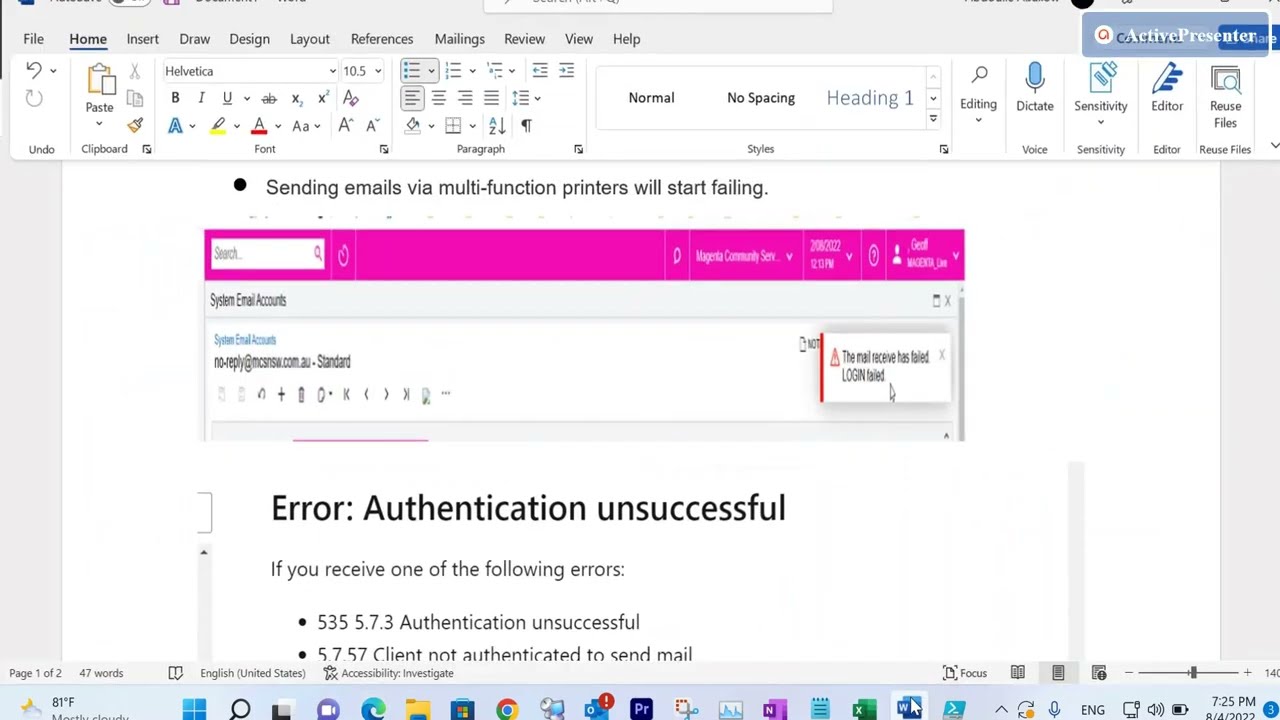Apply the No Spacing style
This screenshot has height=720, width=1280.
761,98
